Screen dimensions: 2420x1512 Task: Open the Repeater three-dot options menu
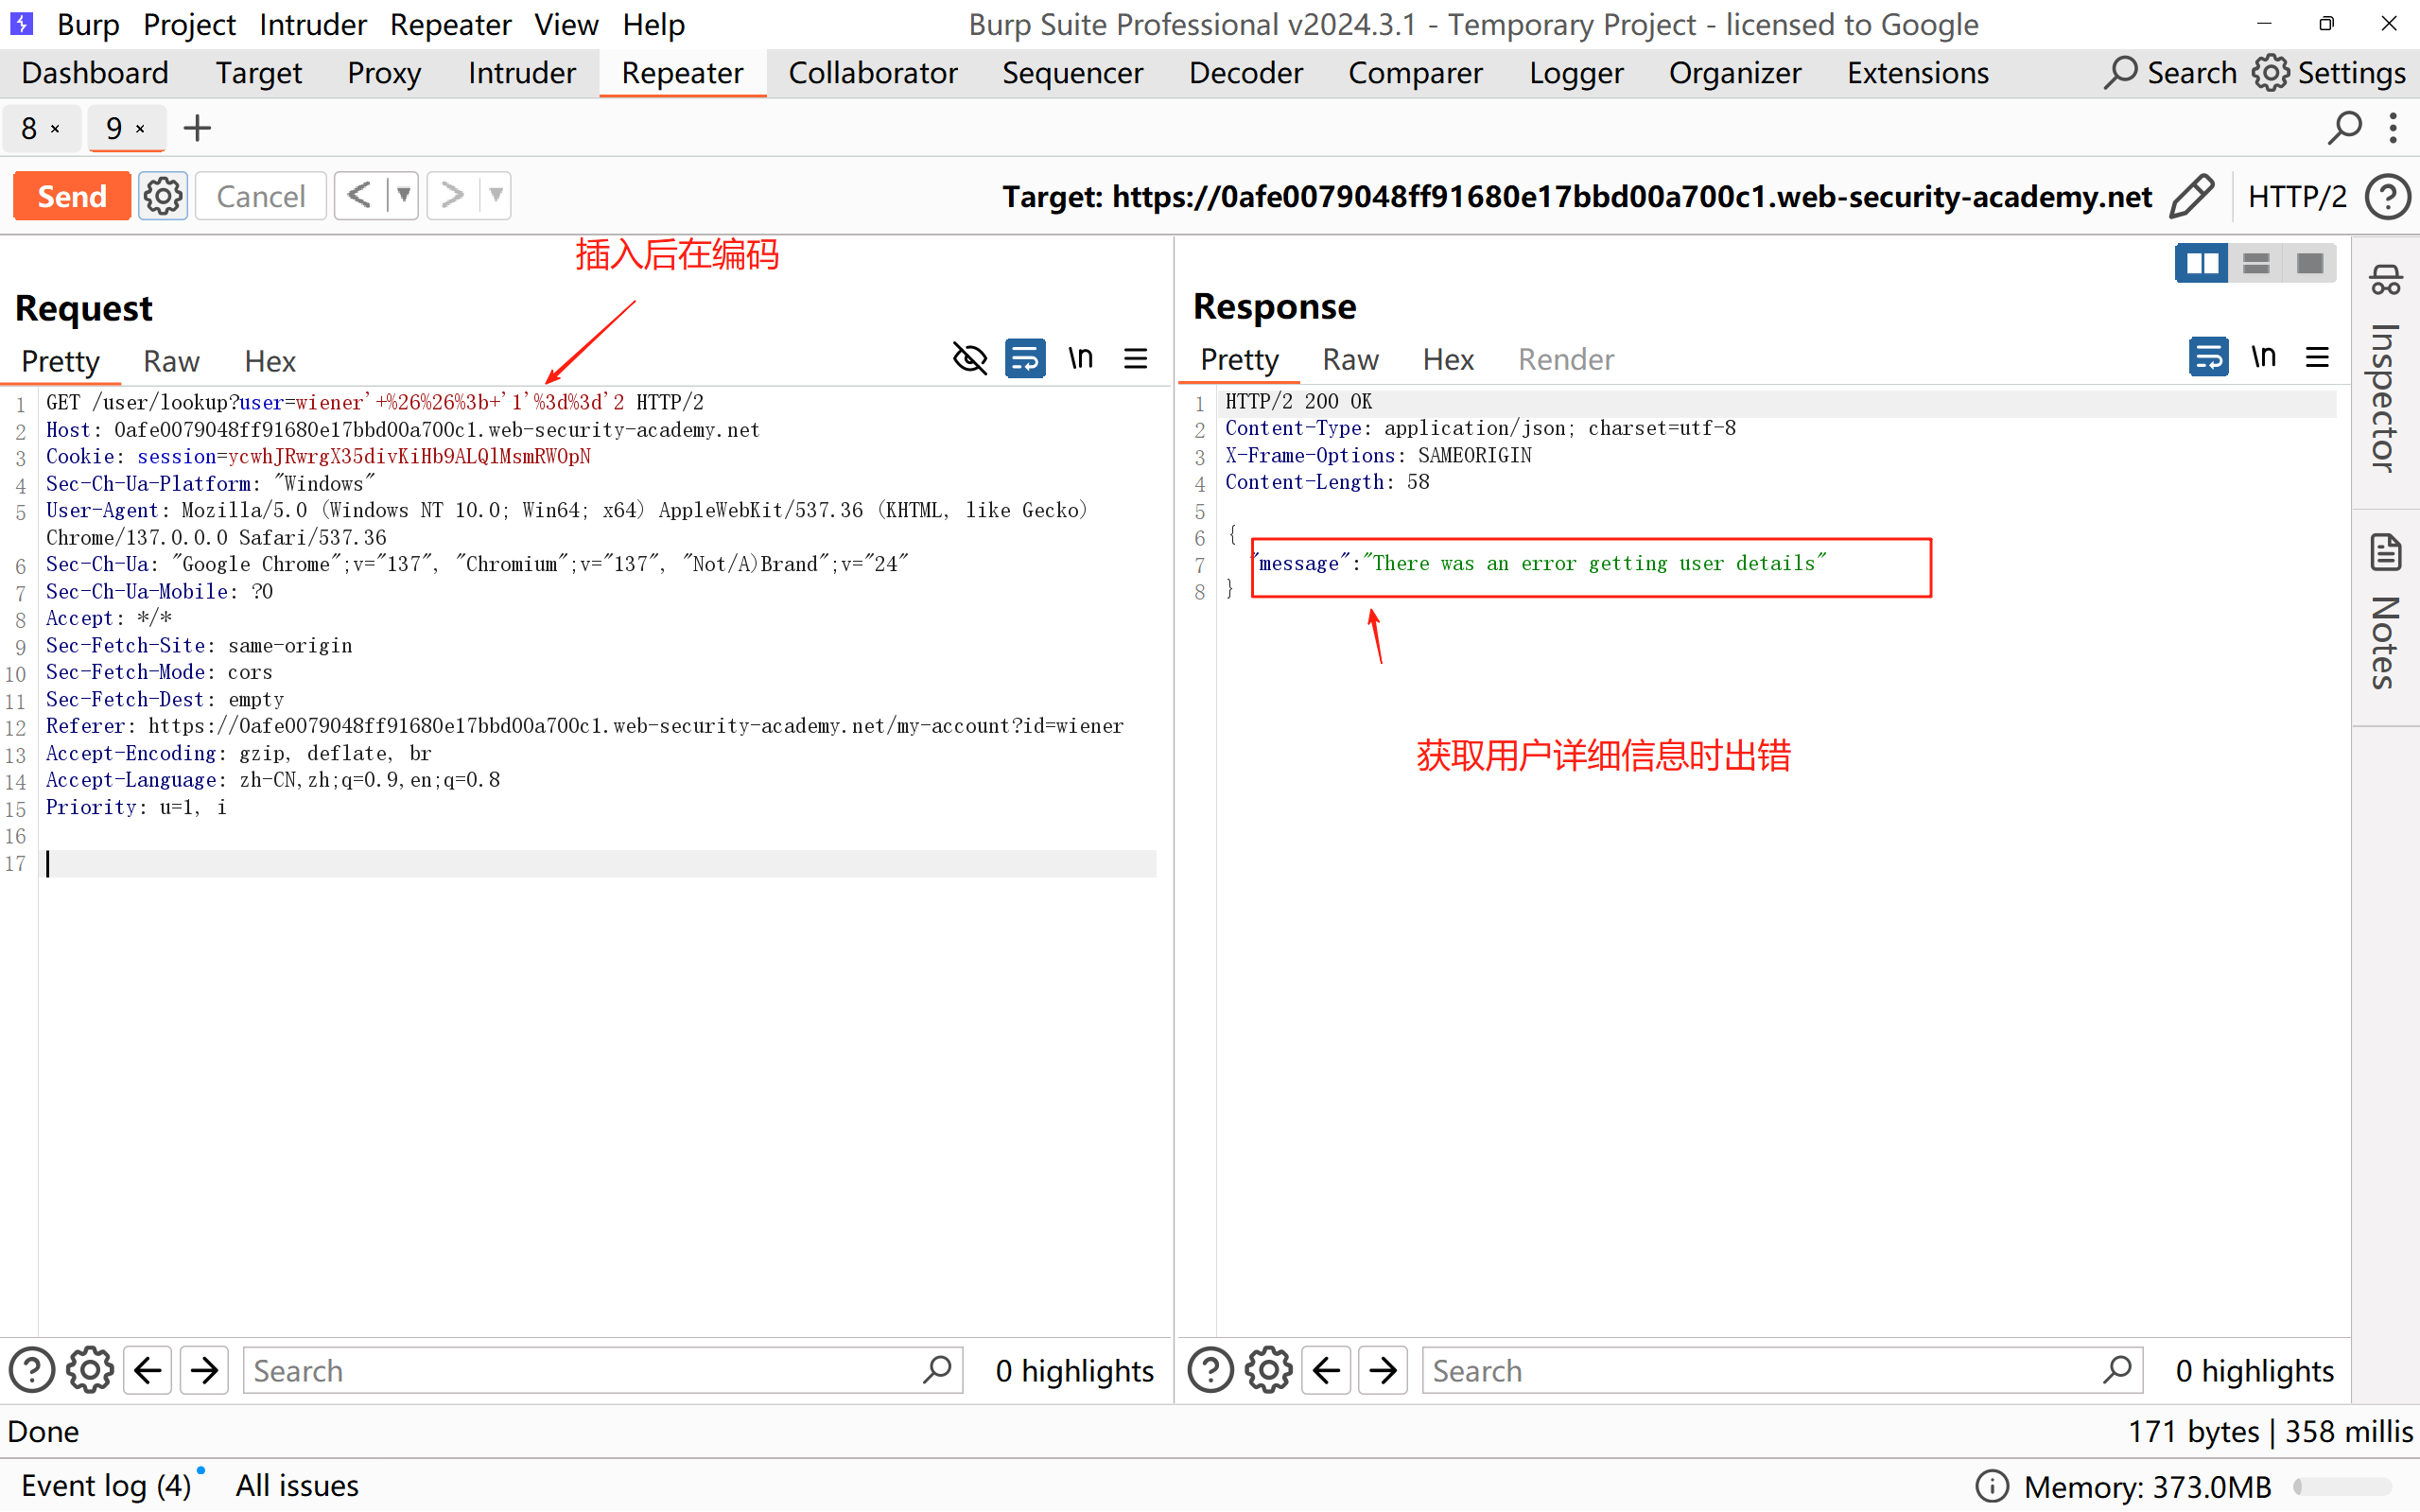coord(2393,128)
